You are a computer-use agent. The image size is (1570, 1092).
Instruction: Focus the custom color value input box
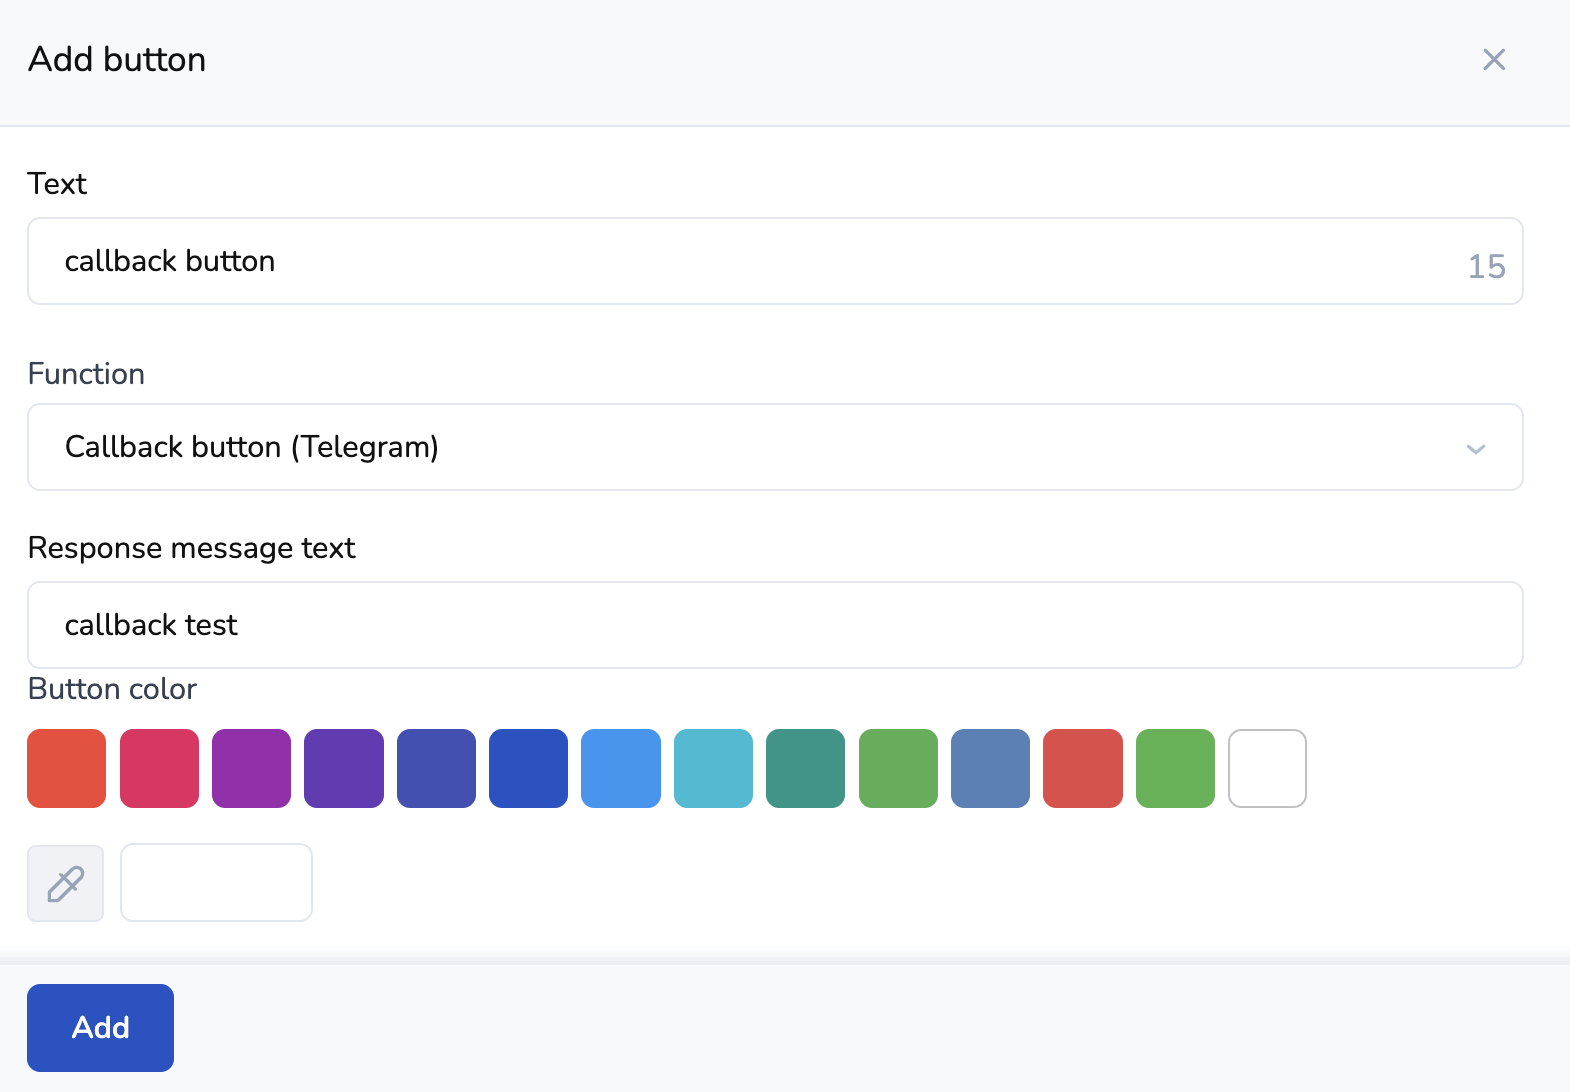pos(216,883)
